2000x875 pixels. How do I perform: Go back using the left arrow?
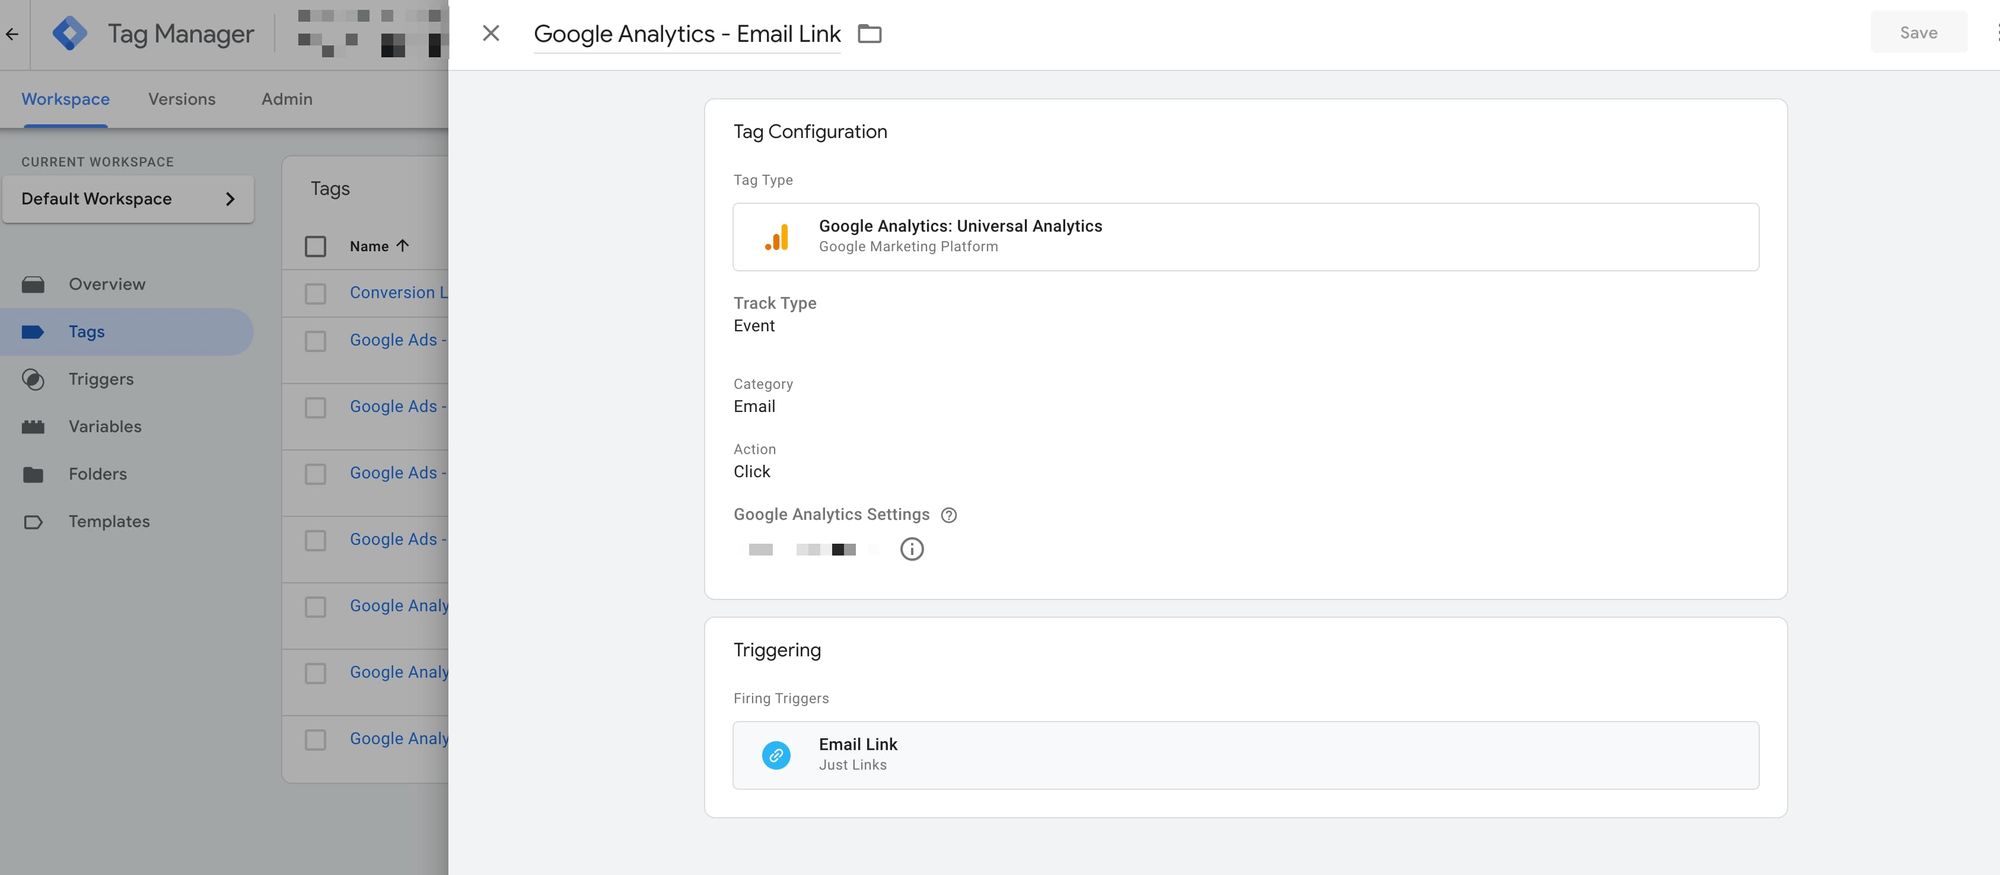(12, 34)
